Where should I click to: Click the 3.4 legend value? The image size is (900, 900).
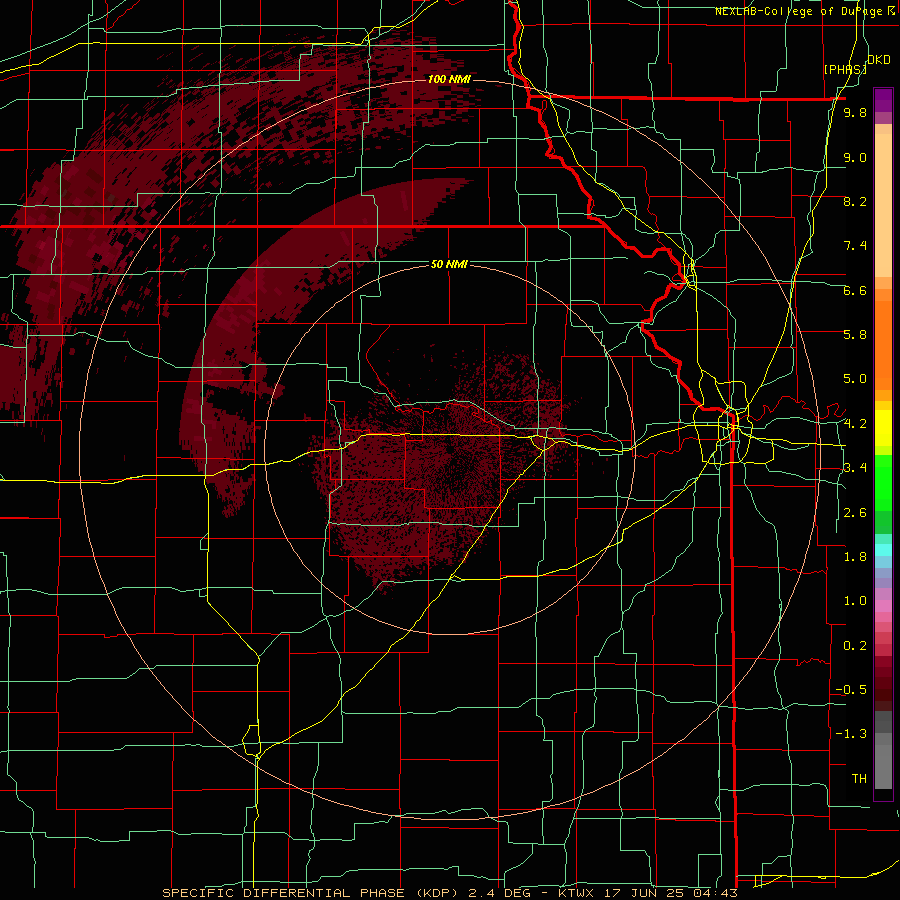pos(855,468)
